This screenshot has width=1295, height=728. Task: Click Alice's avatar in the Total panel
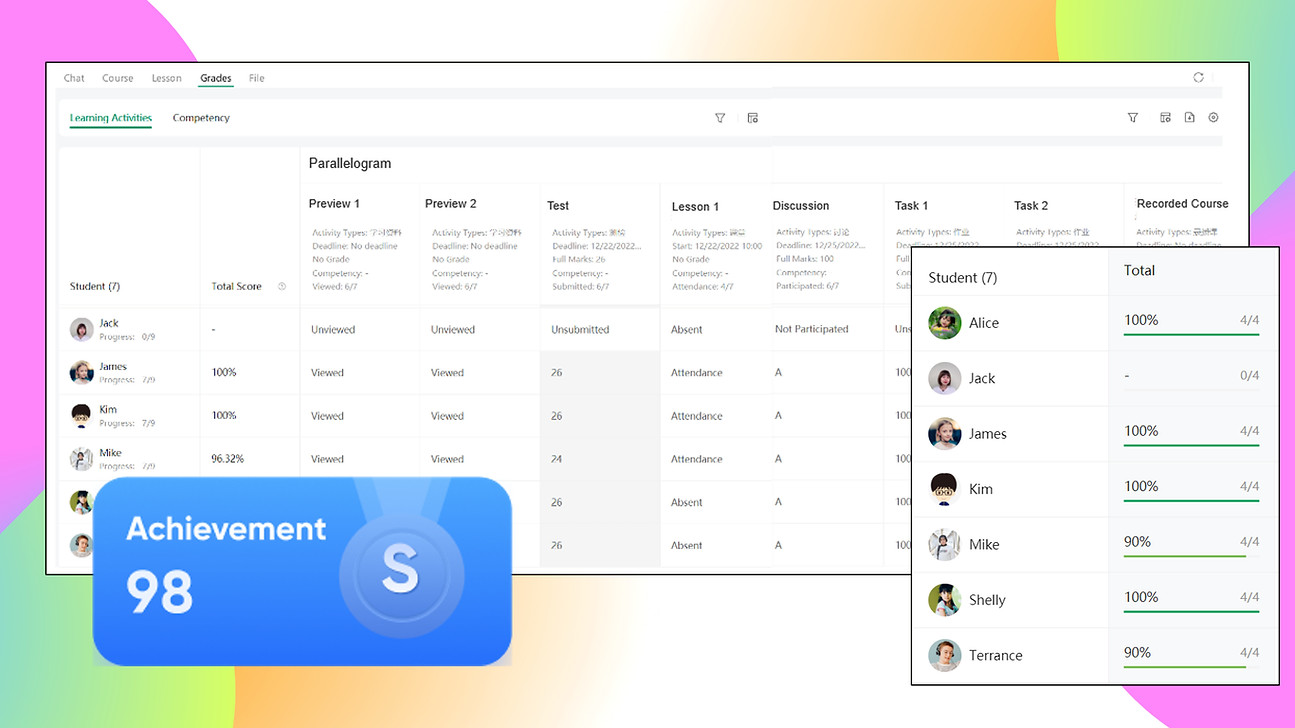[945, 323]
